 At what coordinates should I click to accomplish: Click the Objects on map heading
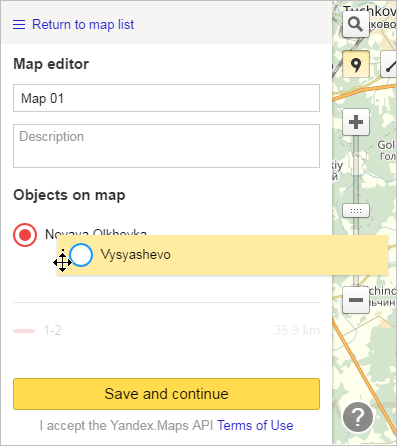point(69,195)
